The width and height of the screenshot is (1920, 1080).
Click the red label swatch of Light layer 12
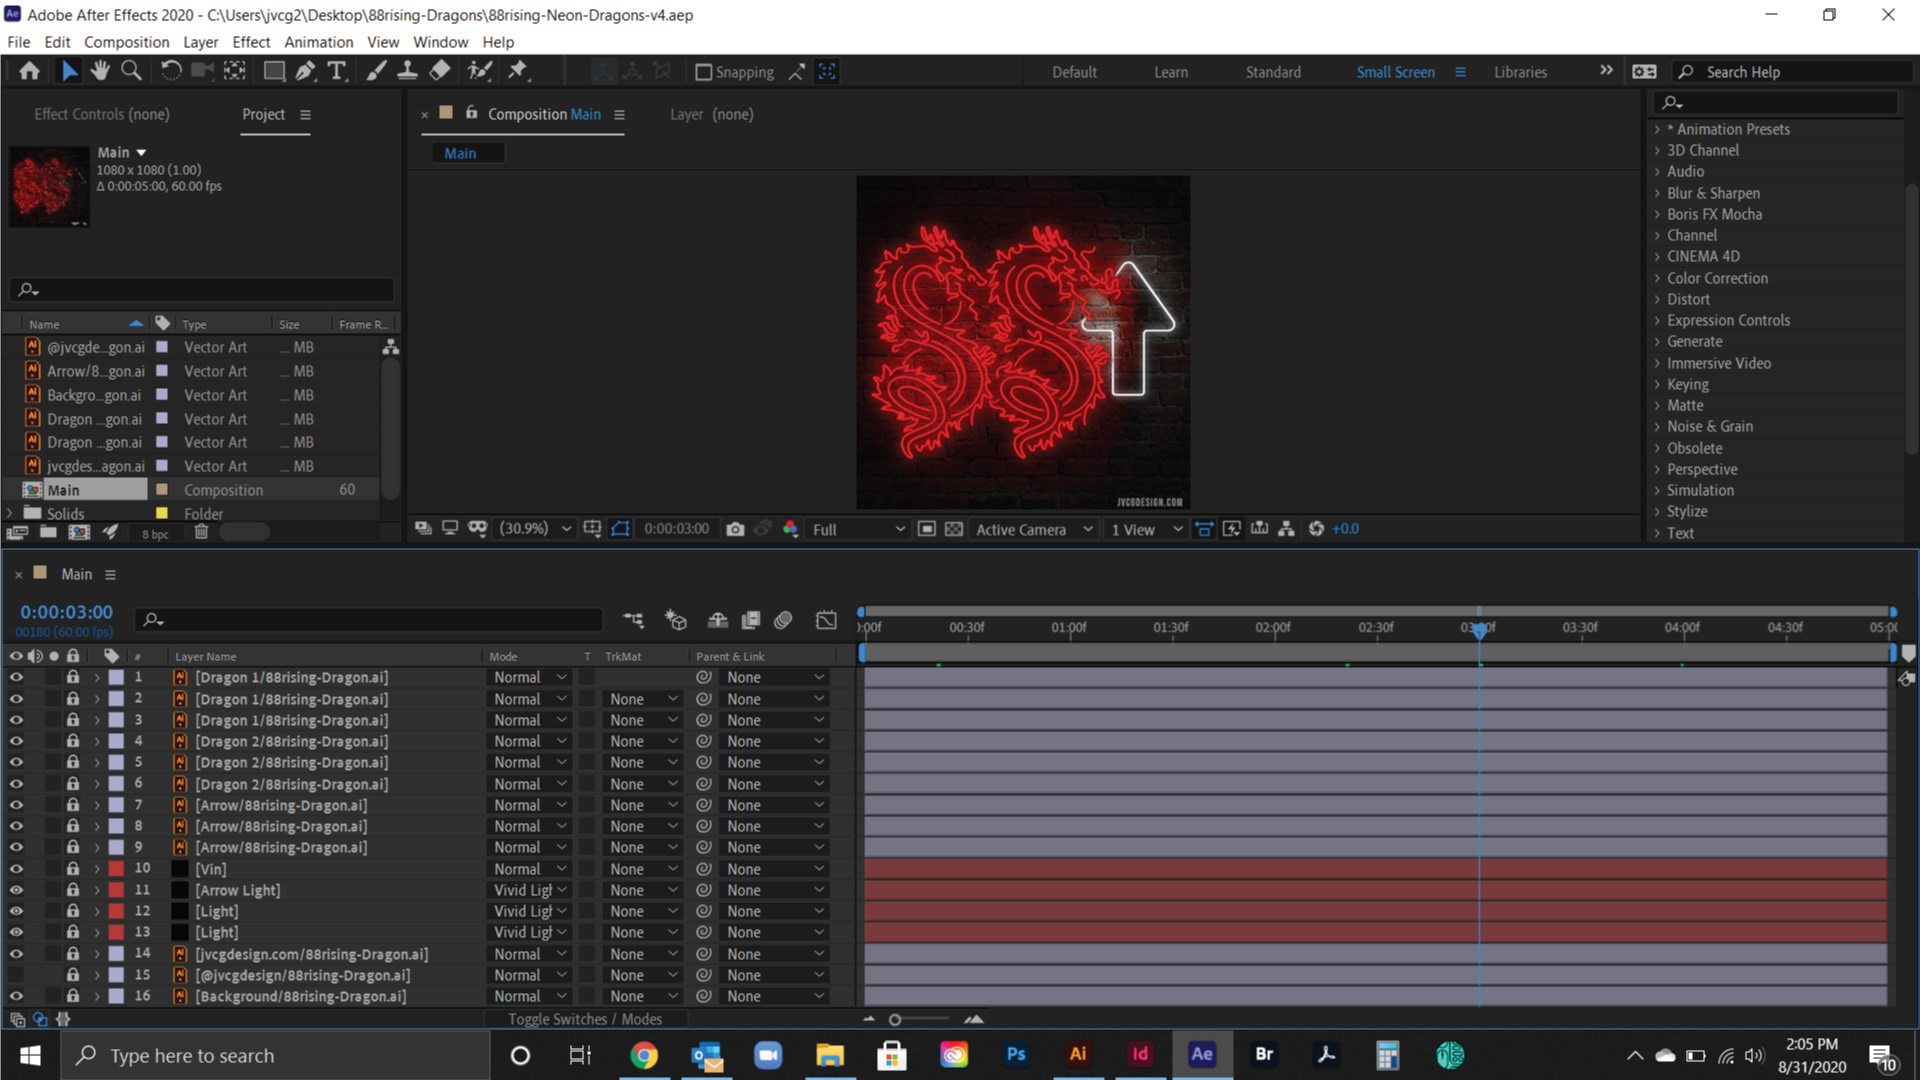point(116,911)
